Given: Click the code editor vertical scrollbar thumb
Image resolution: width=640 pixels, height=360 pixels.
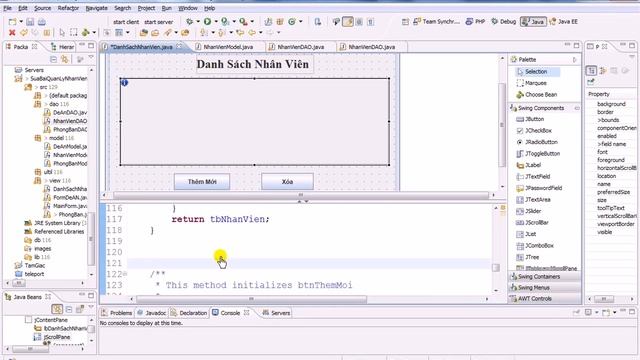Looking at the screenshot, I should (x=496, y=268).
